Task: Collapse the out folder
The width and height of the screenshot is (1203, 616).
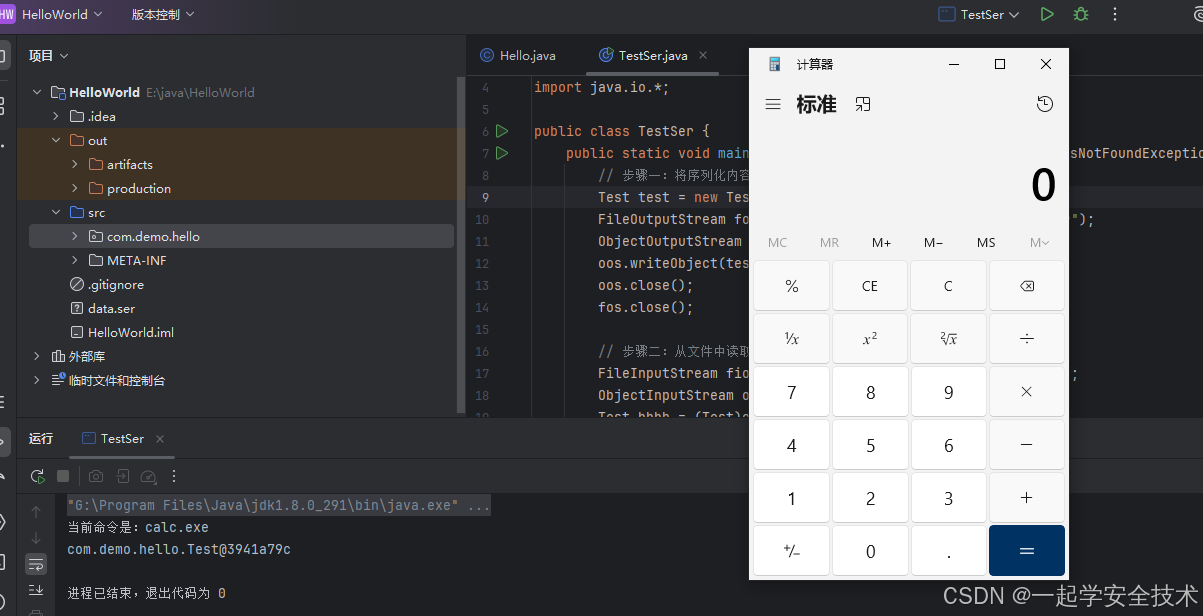Action: point(57,140)
